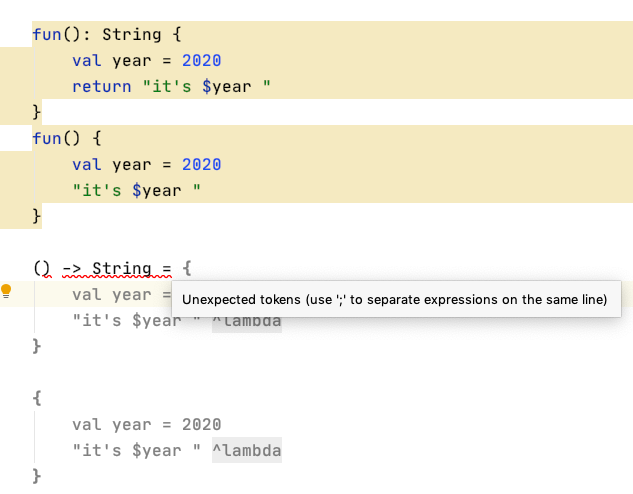
Task: Click 'String' return type in first function
Action: 131,34
